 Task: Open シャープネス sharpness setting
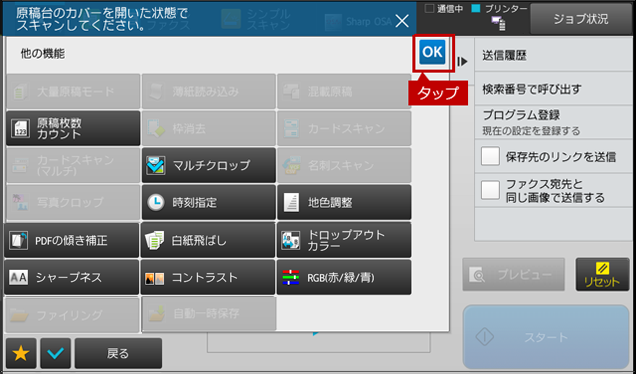71,277
